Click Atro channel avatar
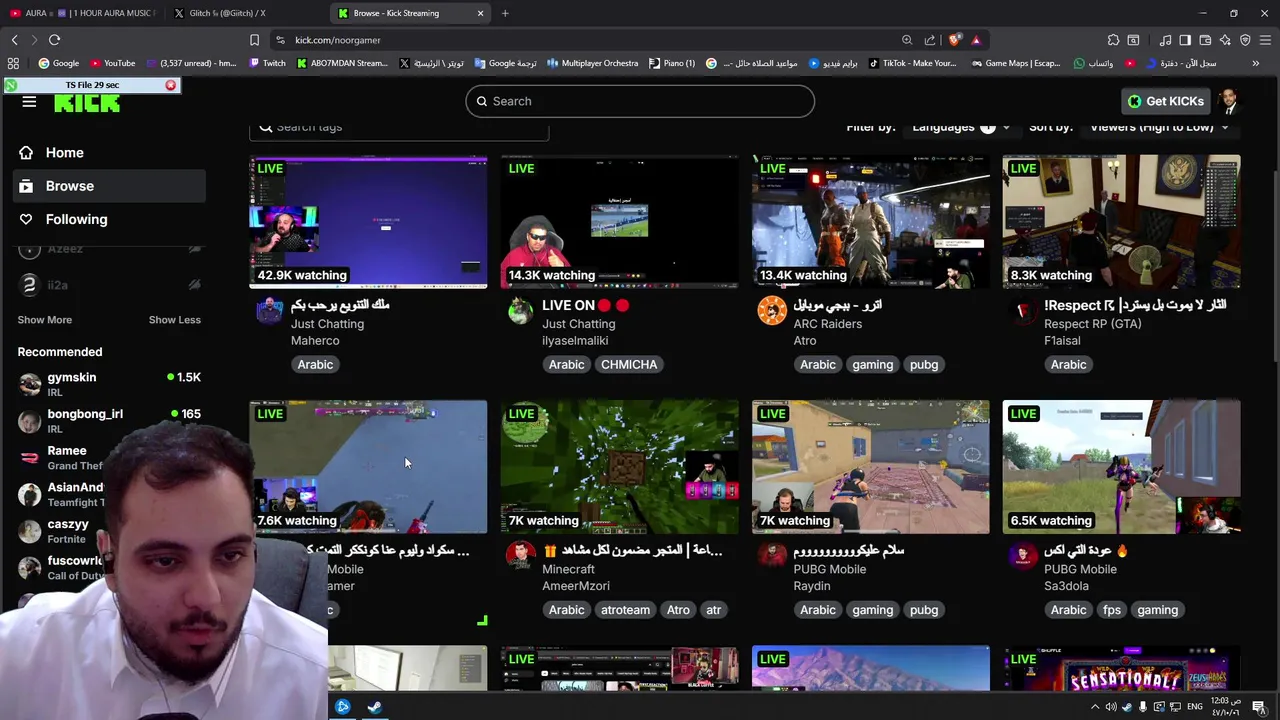 (771, 311)
